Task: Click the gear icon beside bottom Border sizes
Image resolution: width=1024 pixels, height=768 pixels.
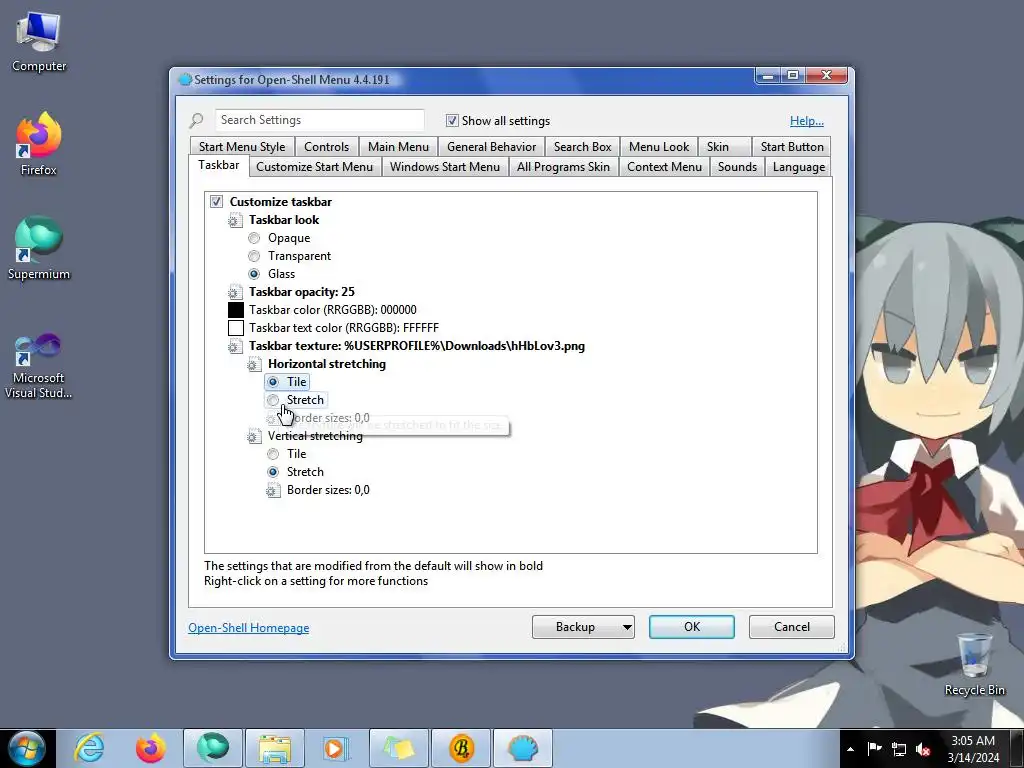Action: point(273,490)
